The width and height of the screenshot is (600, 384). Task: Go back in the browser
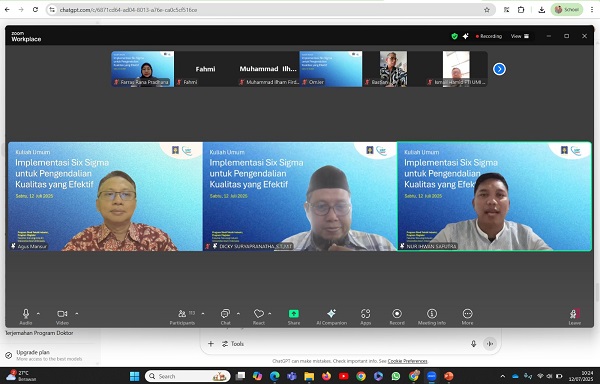tap(7, 10)
